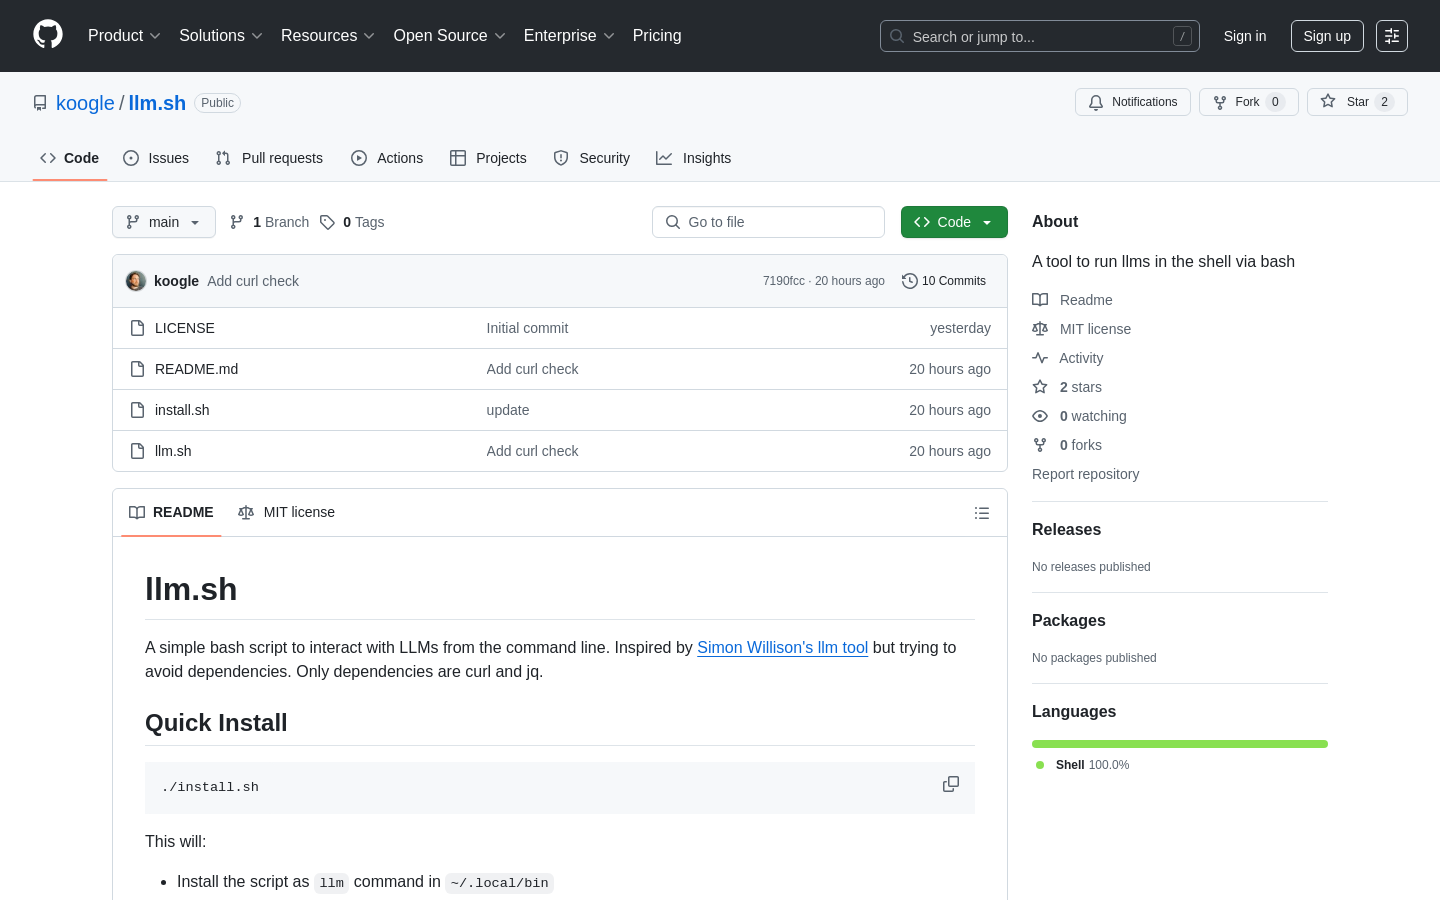Image resolution: width=1440 pixels, height=900 pixels.
Task: Open the update commit for install.sh
Action: pos(508,410)
